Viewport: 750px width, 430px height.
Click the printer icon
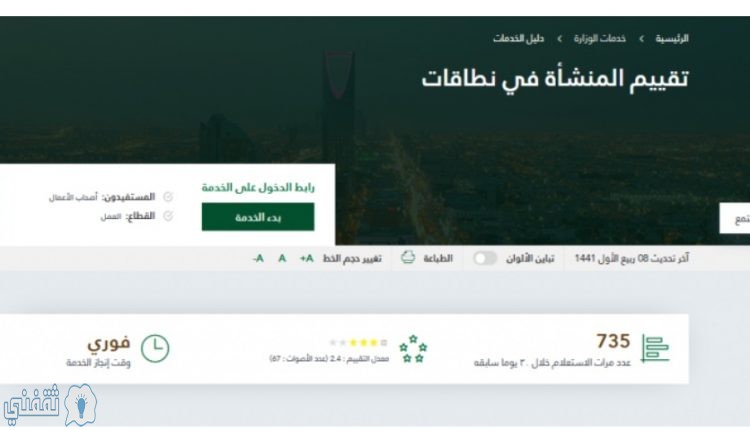(x=408, y=257)
